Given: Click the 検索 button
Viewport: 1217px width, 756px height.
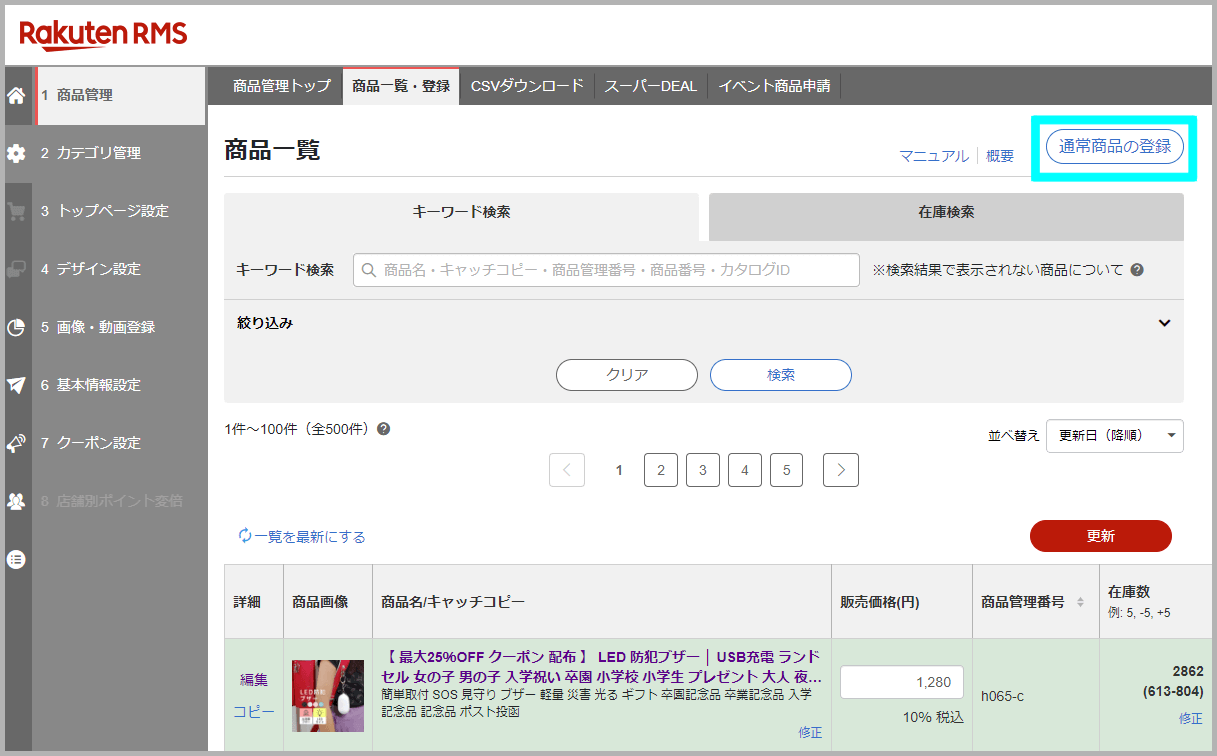Looking at the screenshot, I should coord(781,375).
